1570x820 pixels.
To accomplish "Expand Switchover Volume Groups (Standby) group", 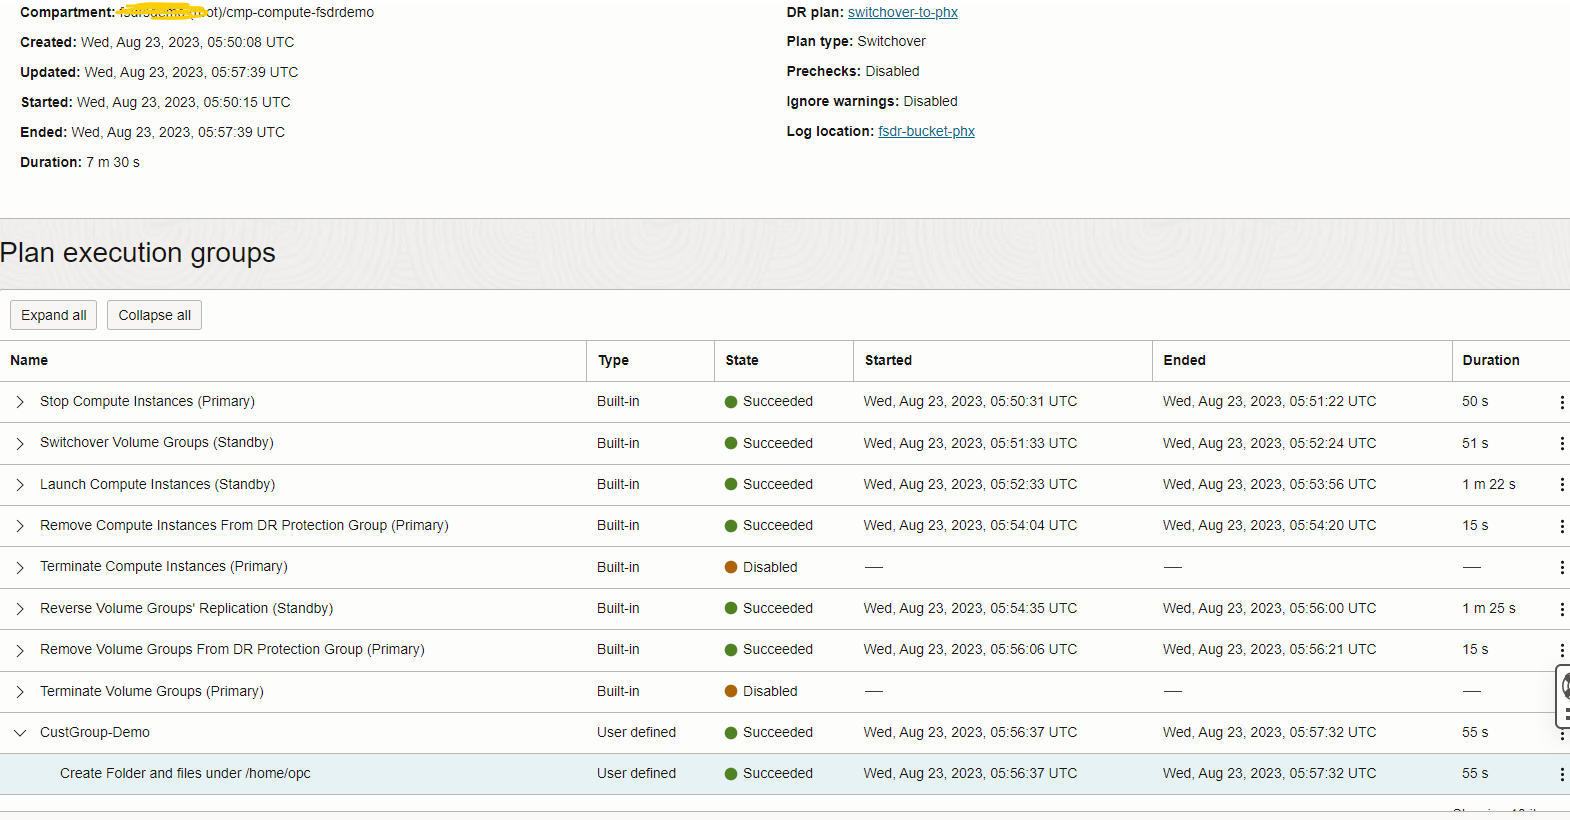I will [20, 443].
